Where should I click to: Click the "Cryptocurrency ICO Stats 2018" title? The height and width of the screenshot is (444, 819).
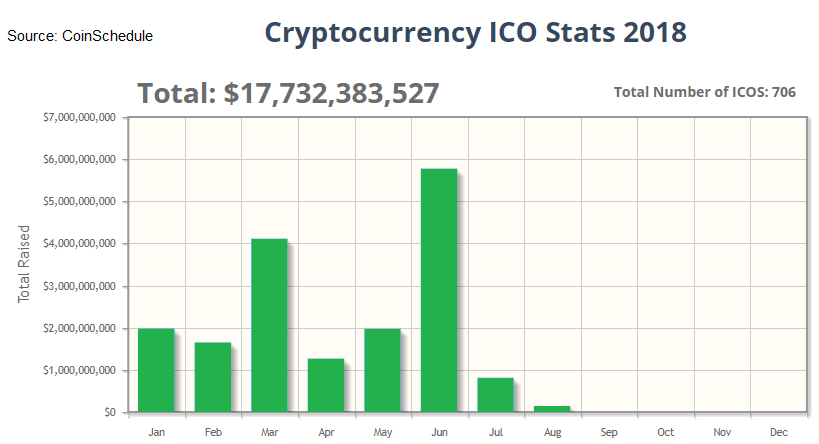point(475,33)
